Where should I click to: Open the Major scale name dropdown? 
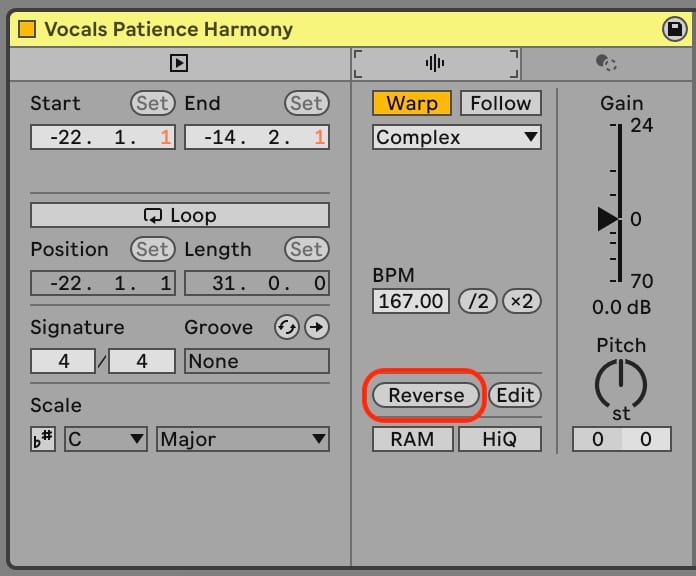point(243,439)
